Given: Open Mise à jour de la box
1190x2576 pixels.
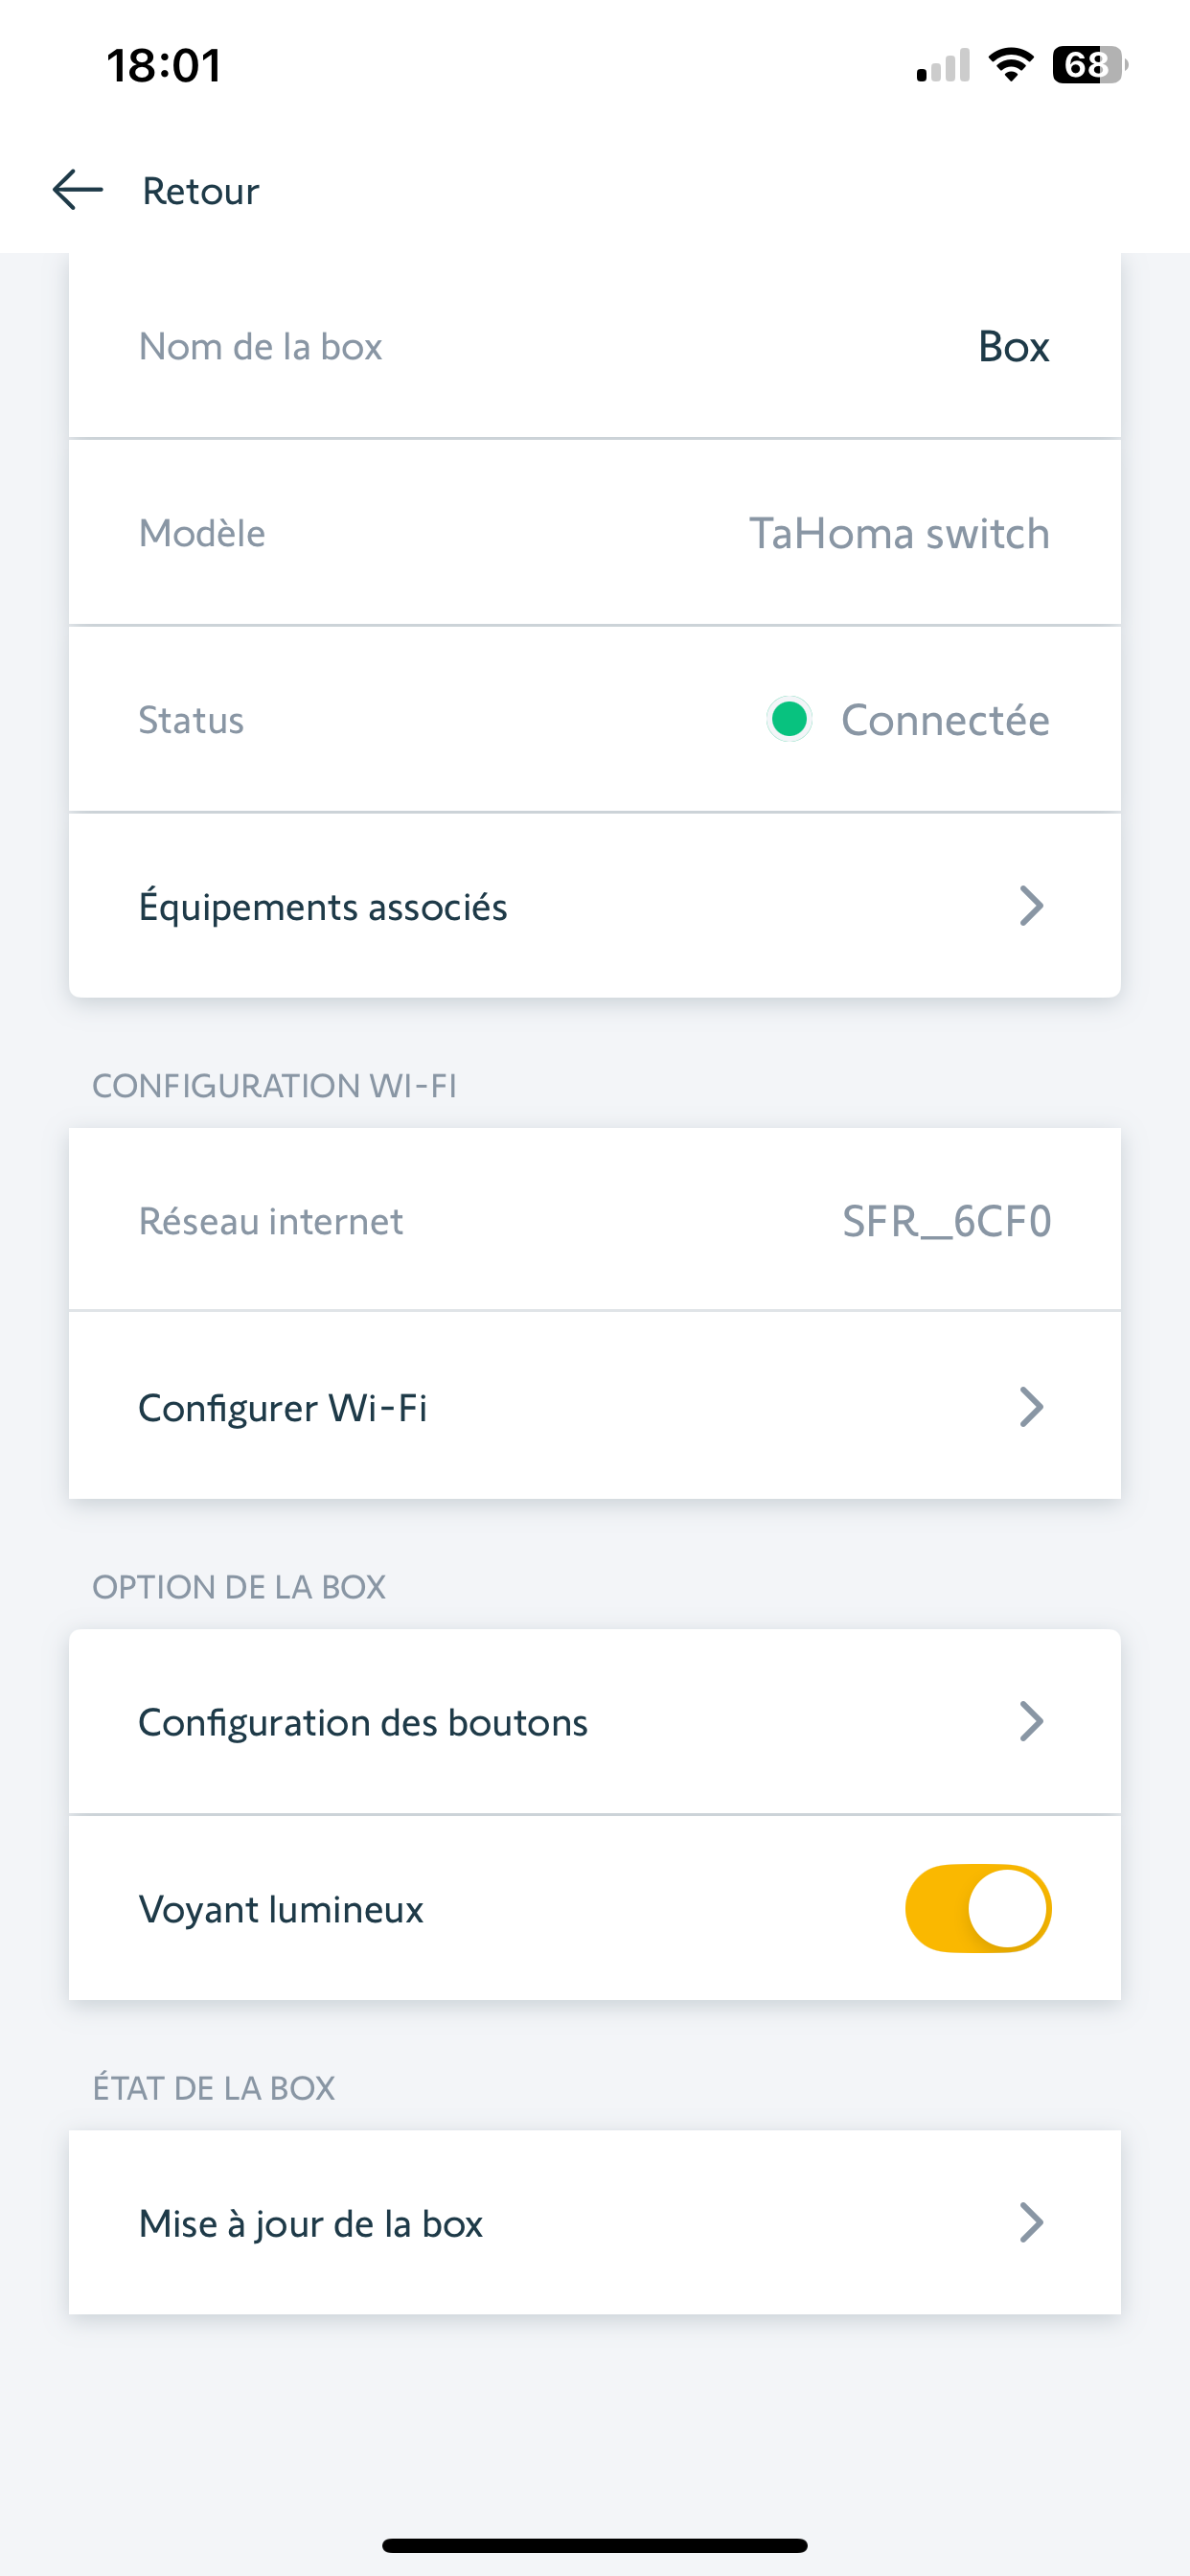Looking at the screenshot, I should click(311, 2224).
